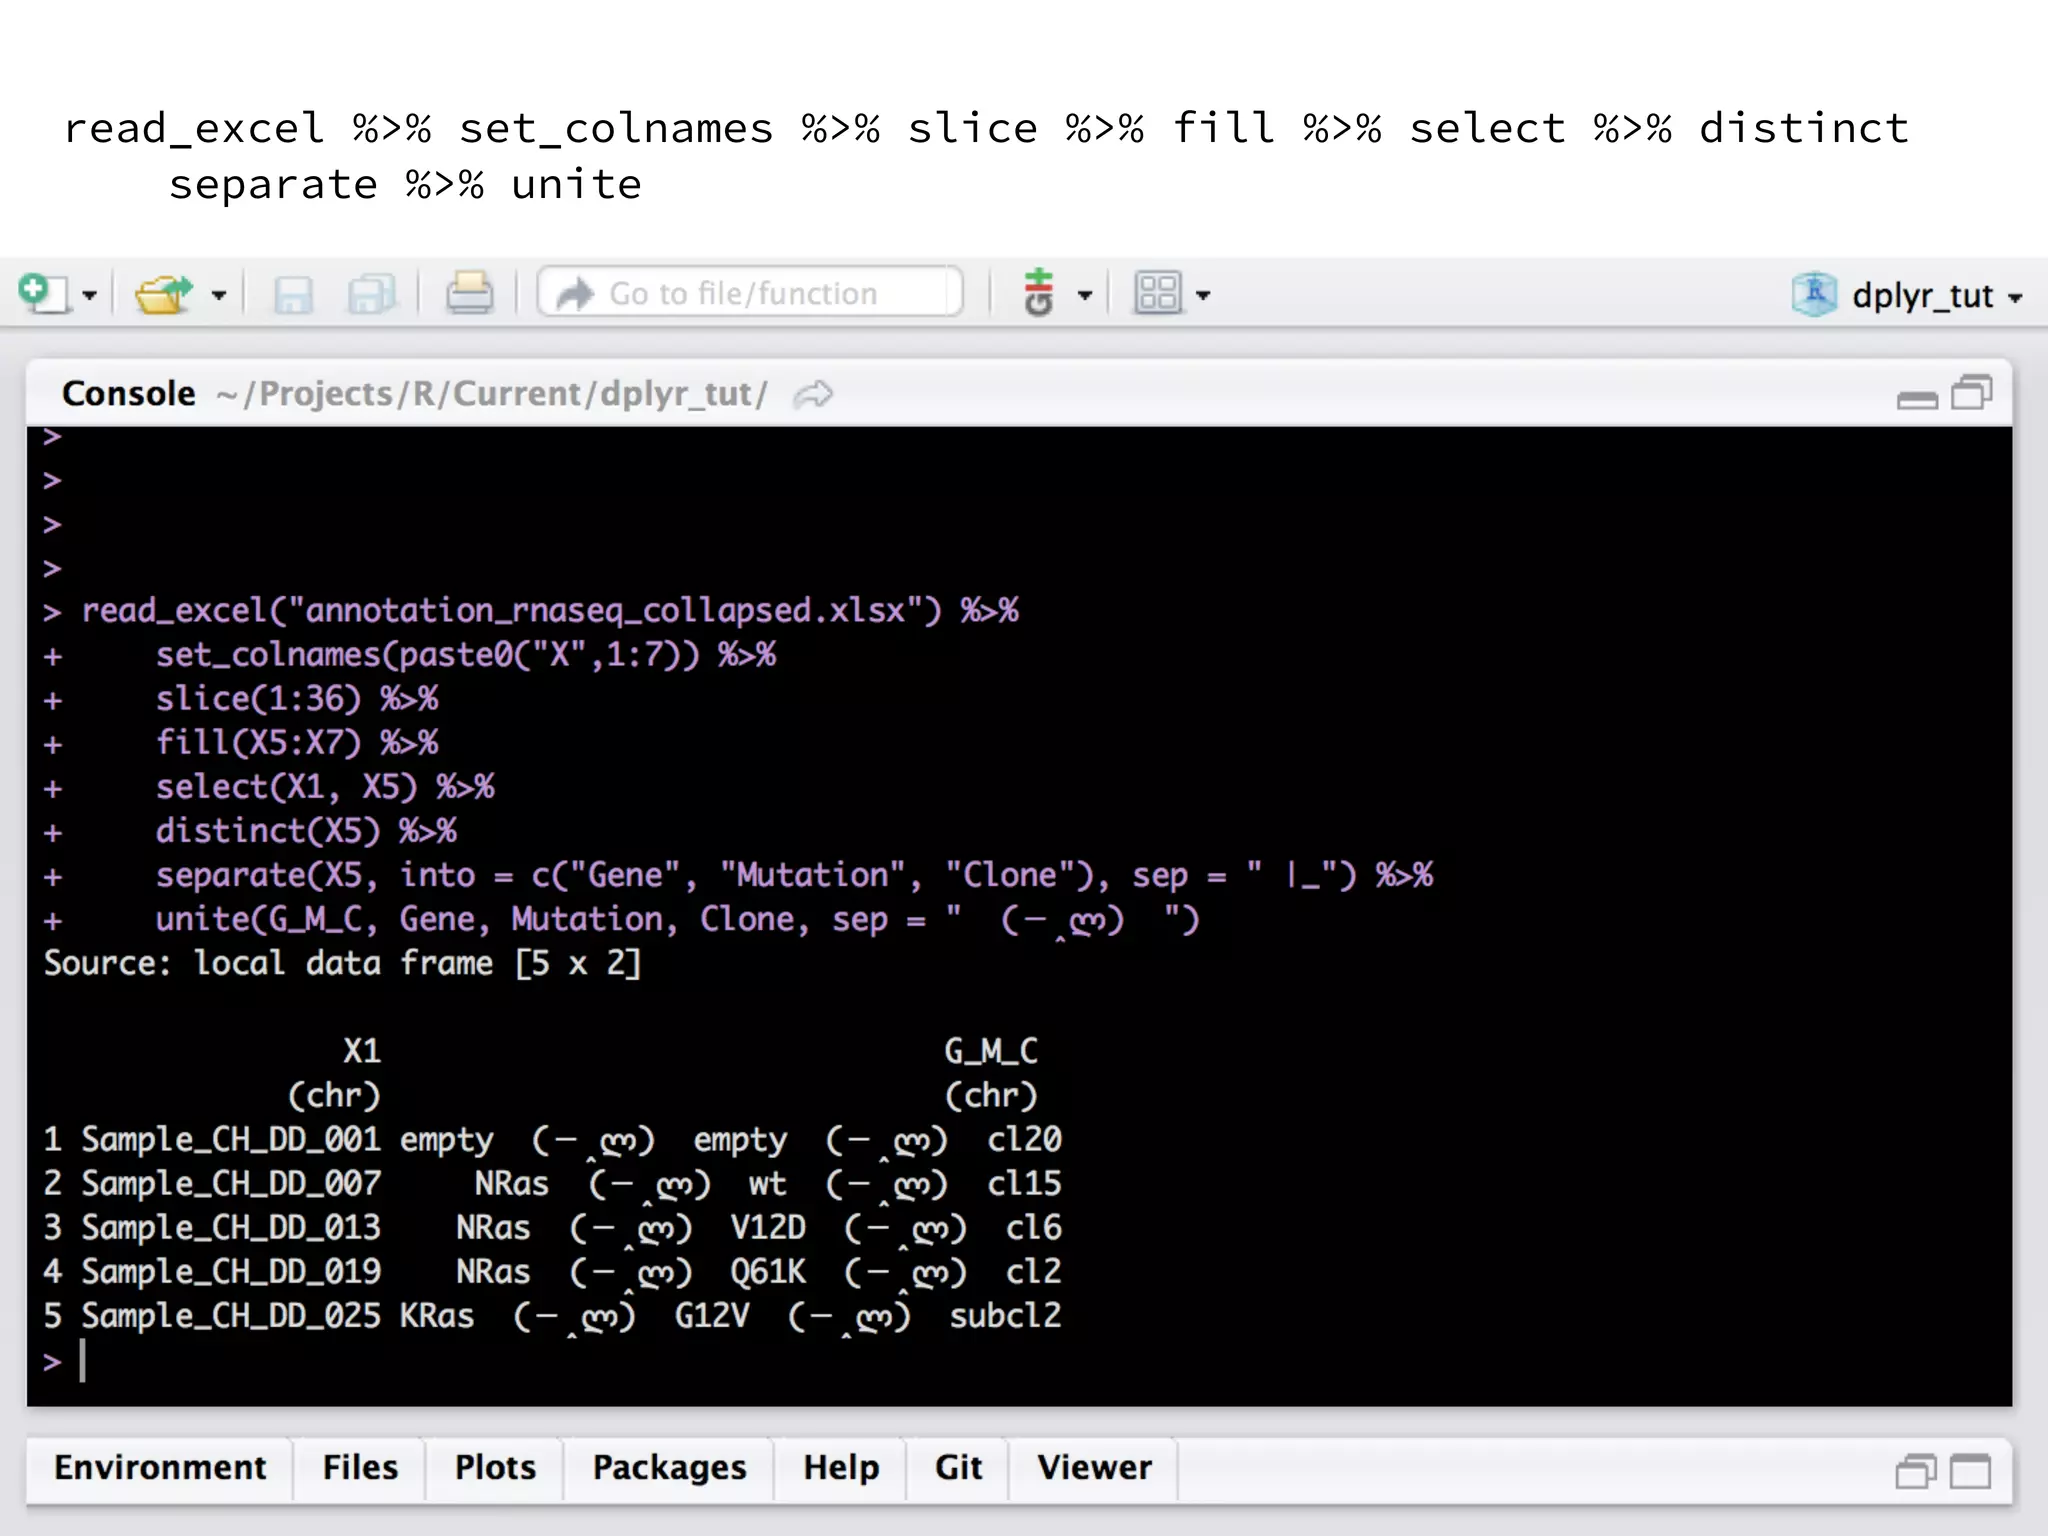Click the Q61K mutation value
The image size is (2048, 1536).
point(767,1272)
